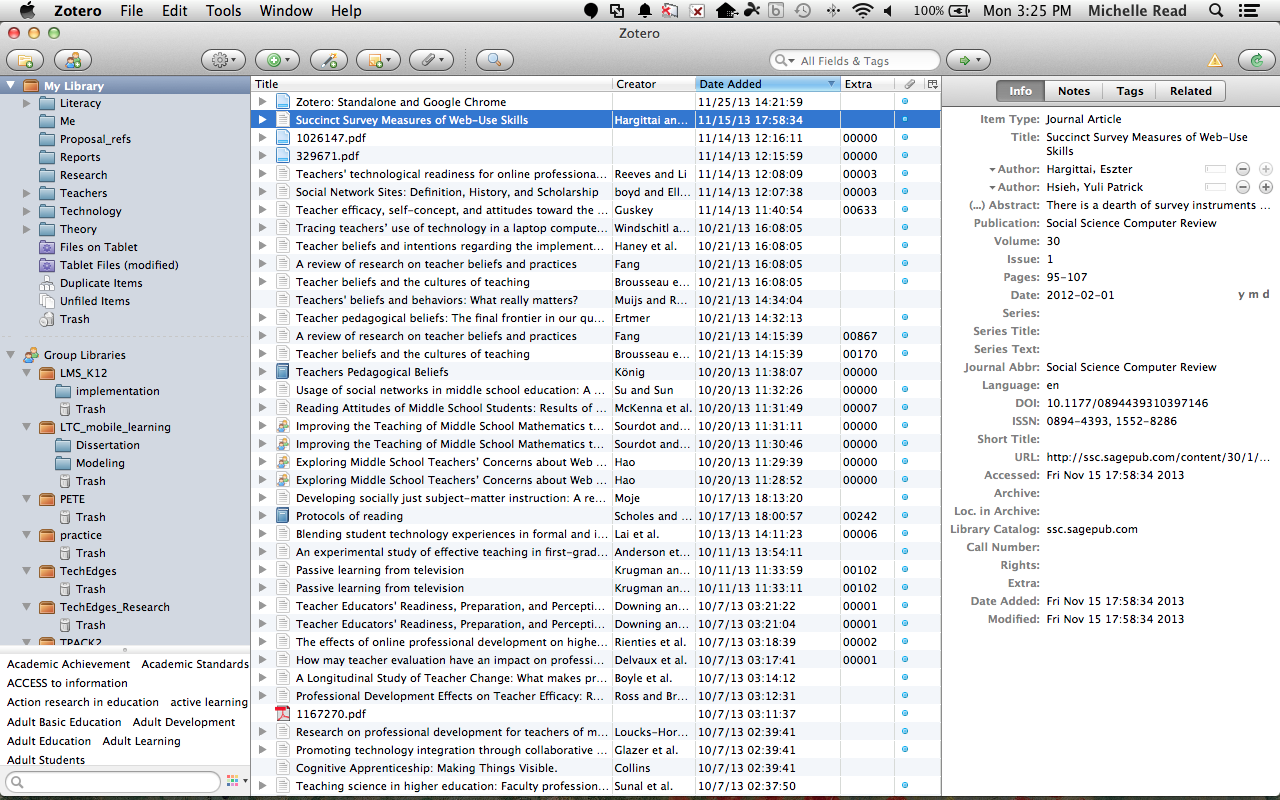The height and width of the screenshot is (800, 1280).
Task: Click PDF icon of 1167270.pdf
Action: point(282,714)
